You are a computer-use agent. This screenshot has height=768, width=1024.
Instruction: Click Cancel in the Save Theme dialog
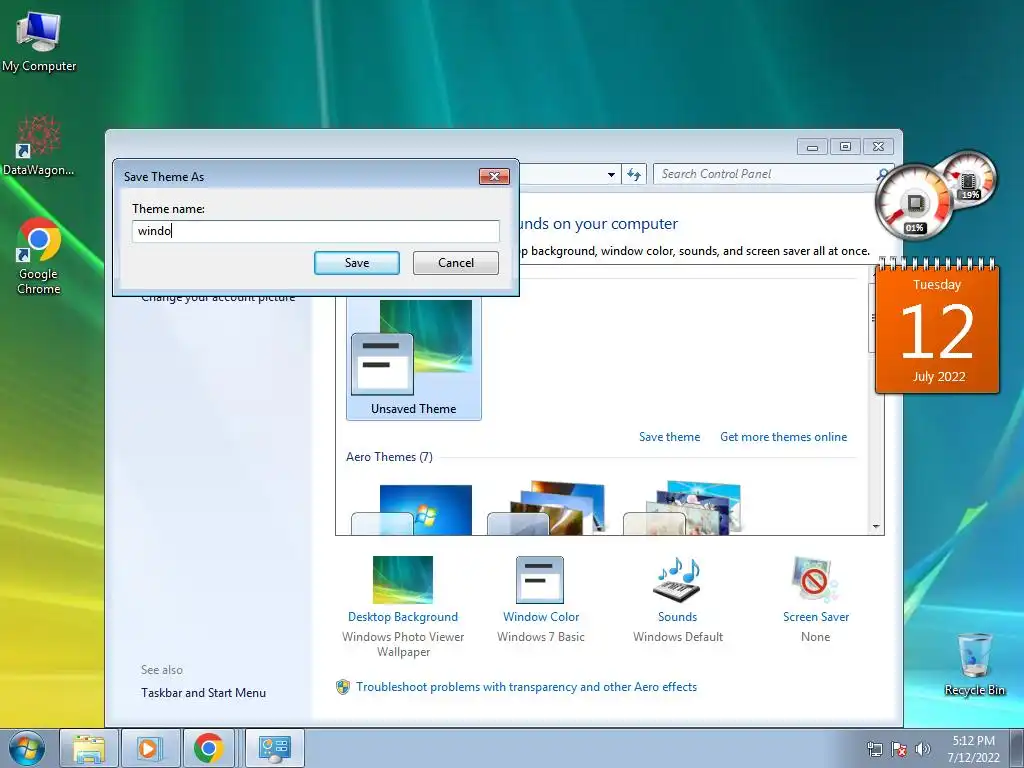click(x=456, y=263)
